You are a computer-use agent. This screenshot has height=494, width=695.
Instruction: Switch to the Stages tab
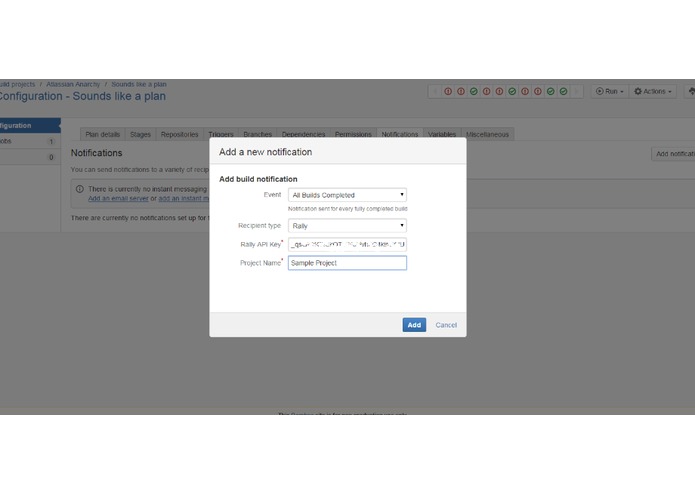tap(141, 134)
